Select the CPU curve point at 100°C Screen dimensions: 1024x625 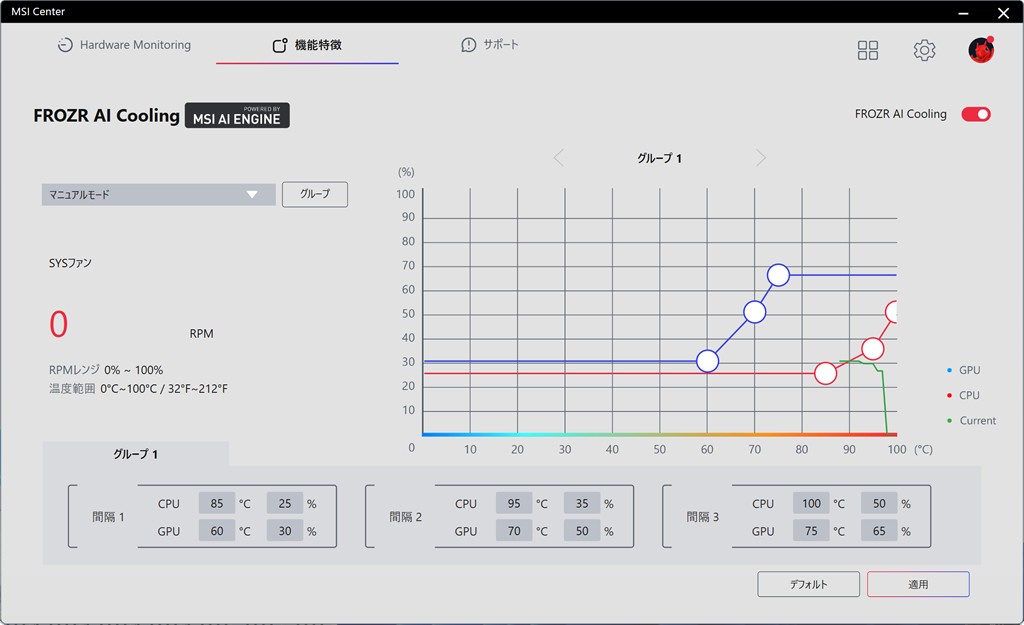click(892, 312)
